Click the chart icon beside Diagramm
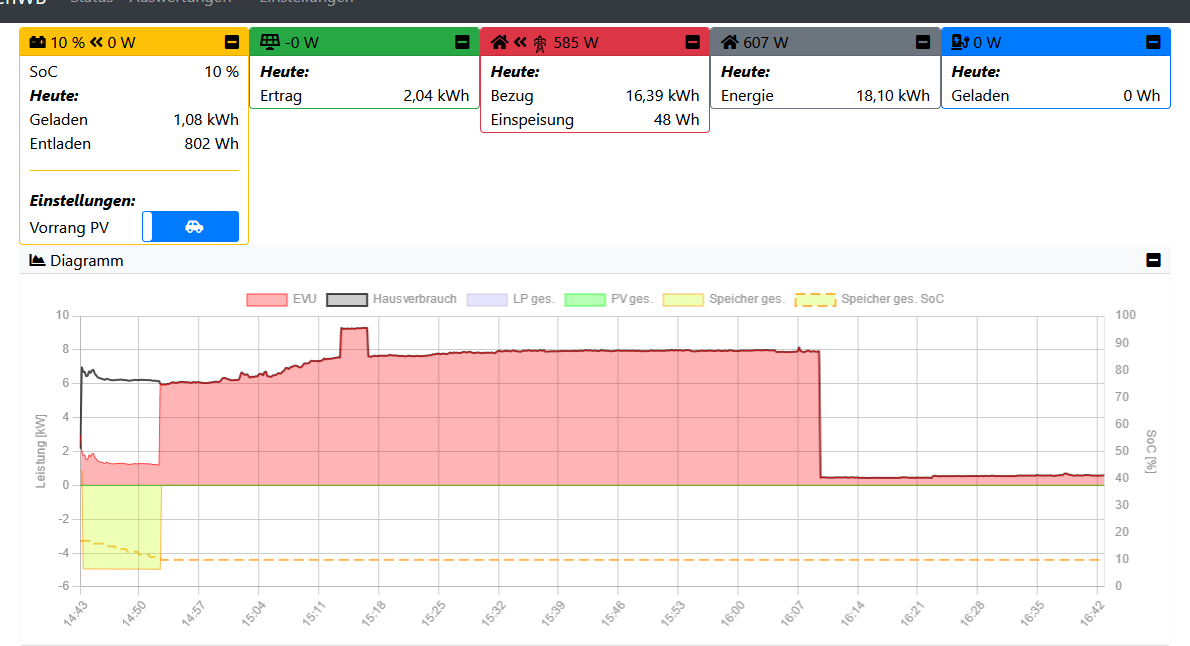This screenshot has height=646, width=1190. [37, 260]
